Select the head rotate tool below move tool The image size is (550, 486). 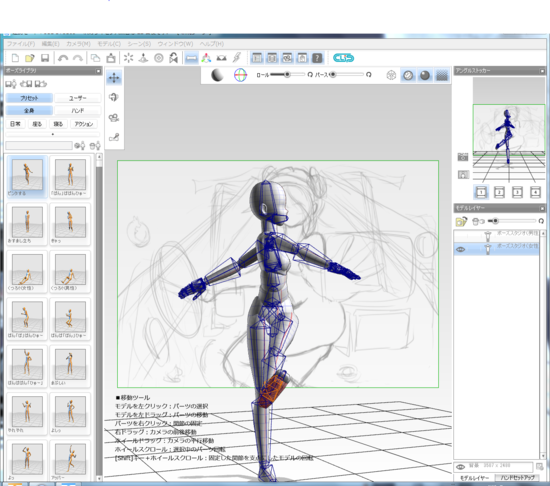tap(114, 97)
